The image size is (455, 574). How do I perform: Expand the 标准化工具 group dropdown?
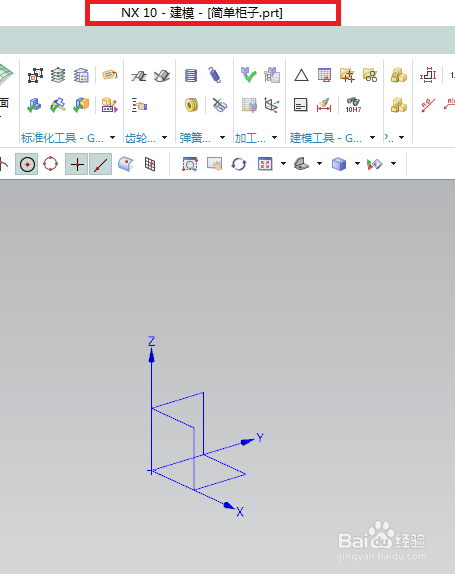click(112, 138)
